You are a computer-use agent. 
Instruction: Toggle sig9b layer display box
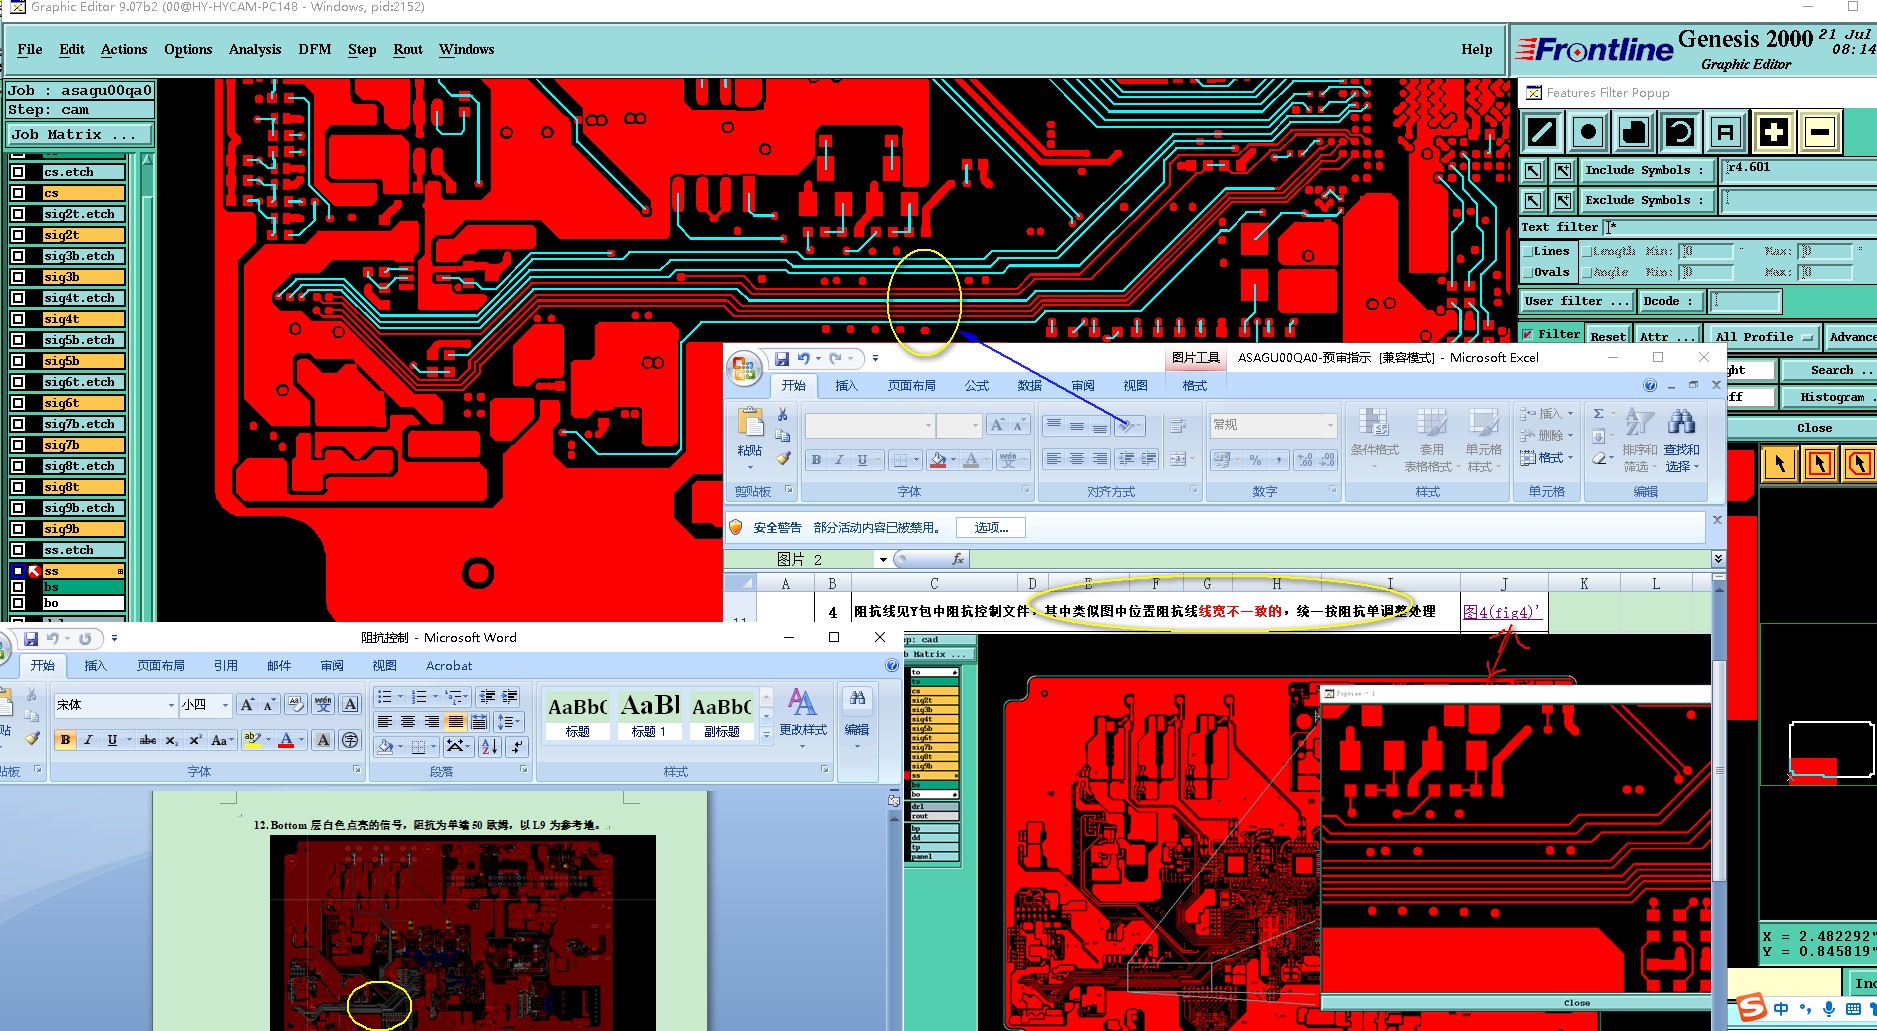pos(18,529)
